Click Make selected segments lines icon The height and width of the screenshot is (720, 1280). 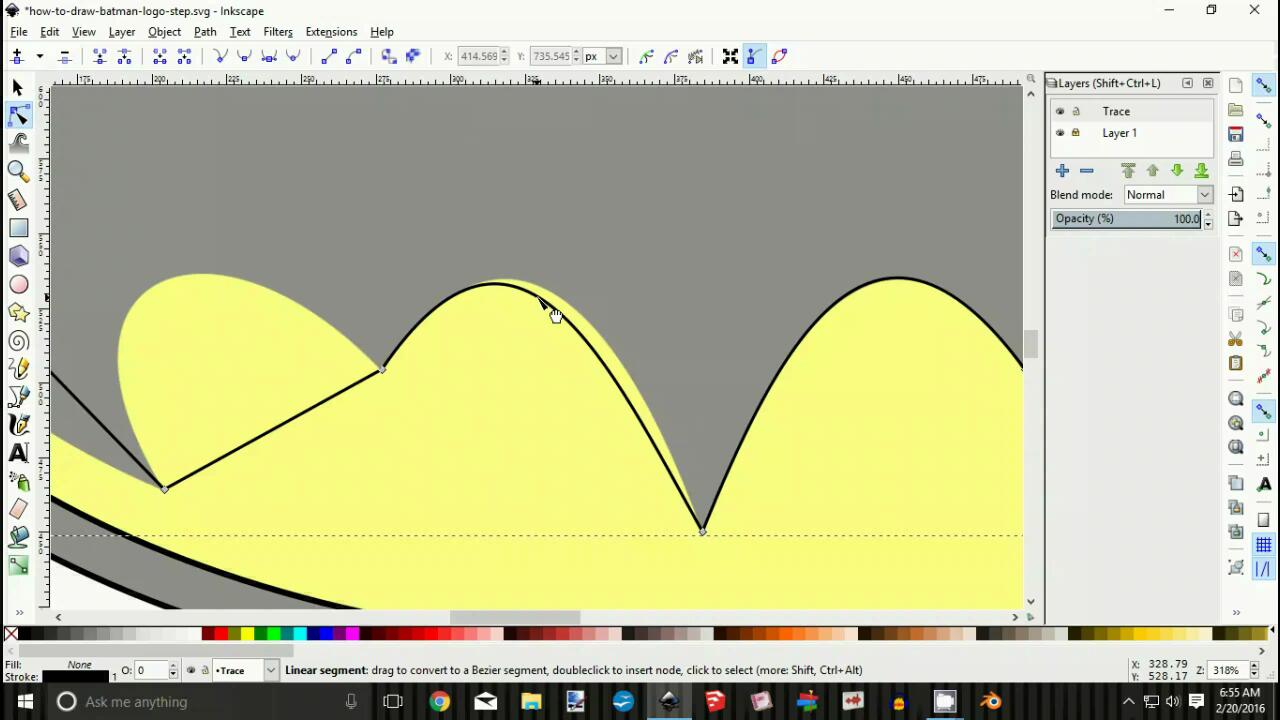(329, 56)
